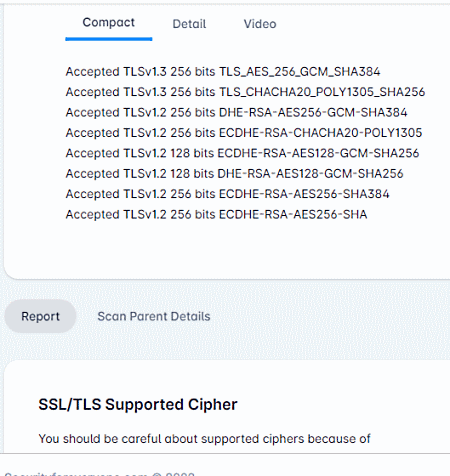This screenshot has width=450, height=476.
Task: Click the Report pill tab
Action: click(40, 316)
